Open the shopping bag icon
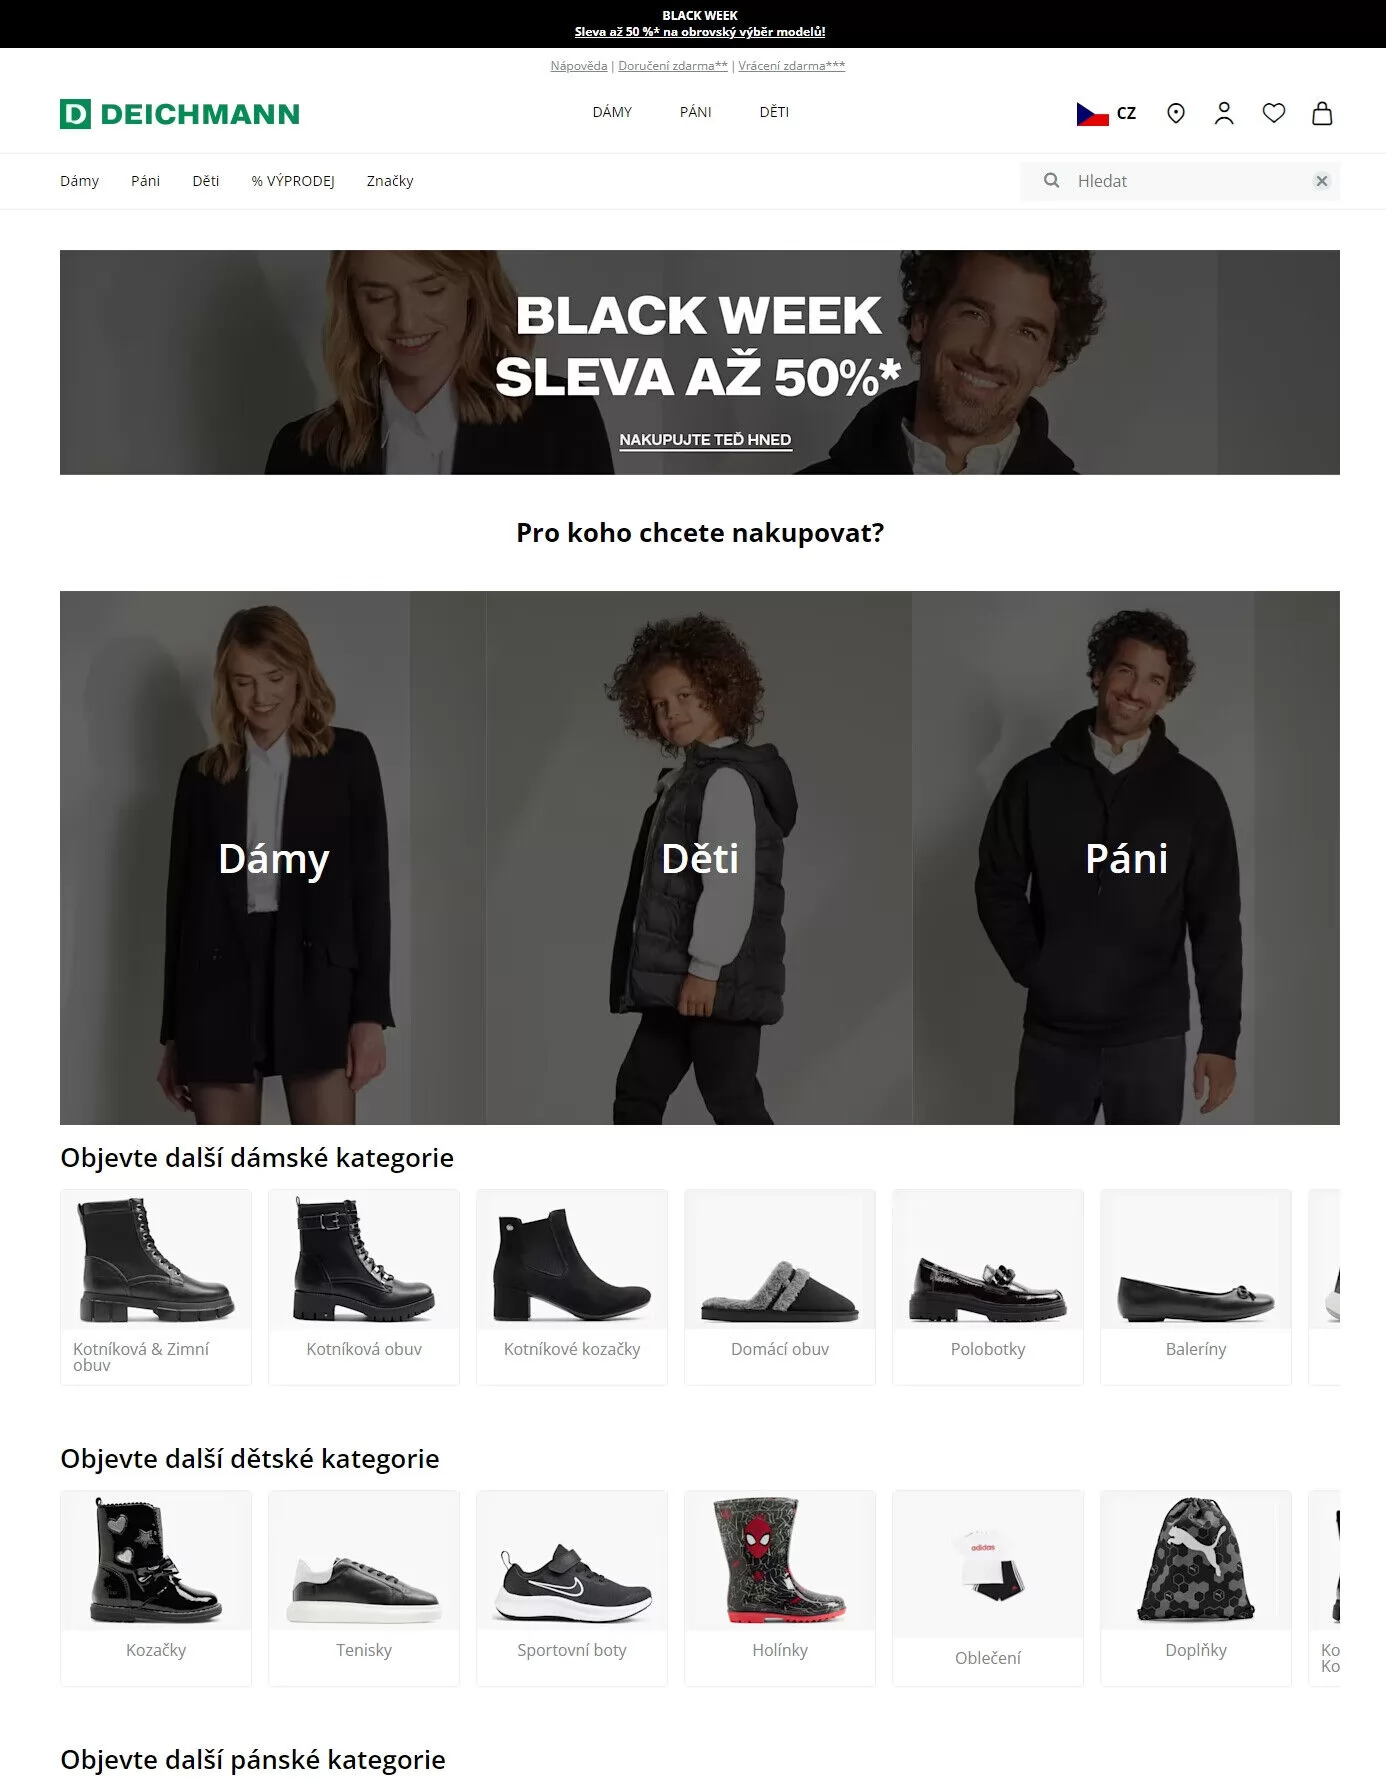Image resolution: width=1386 pixels, height=1782 pixels. [1322, 114]
